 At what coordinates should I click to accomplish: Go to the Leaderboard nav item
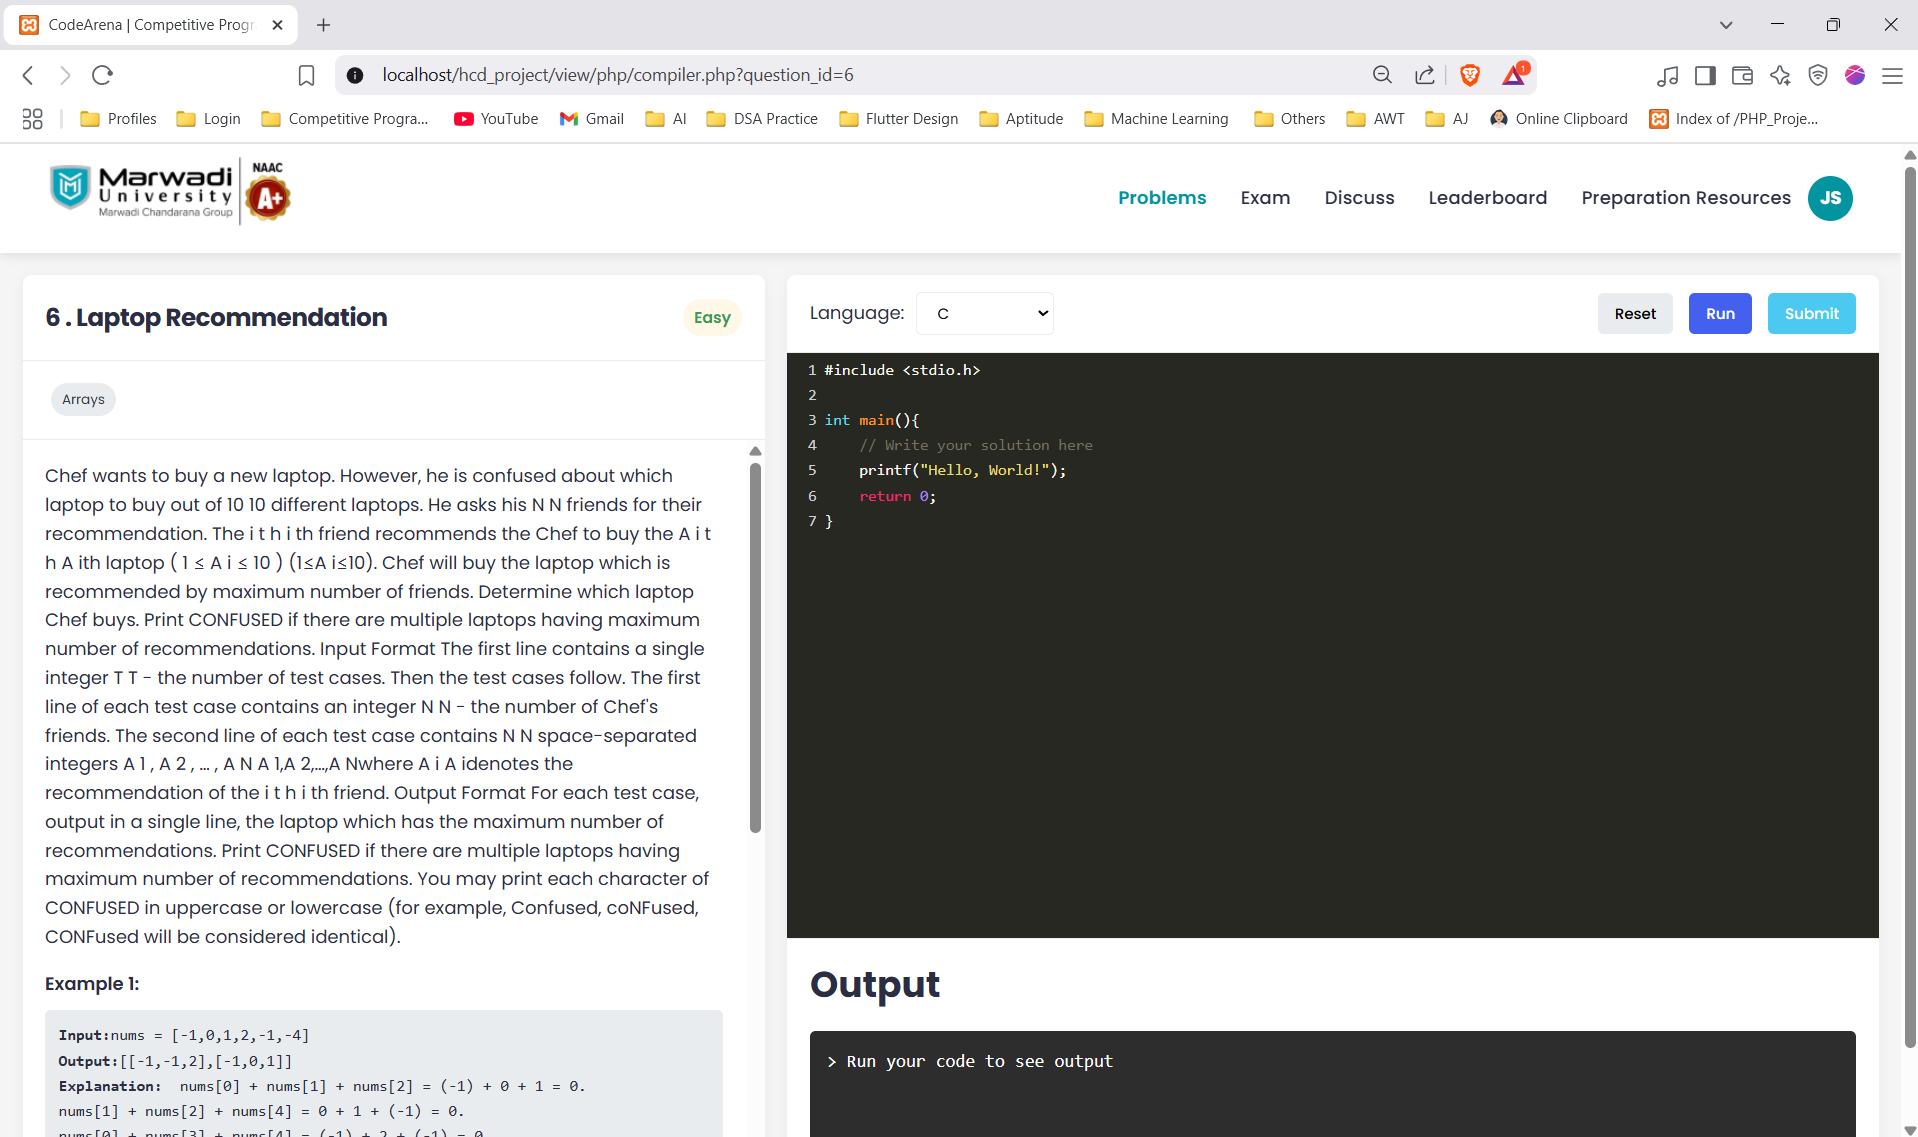(1487, 198)
